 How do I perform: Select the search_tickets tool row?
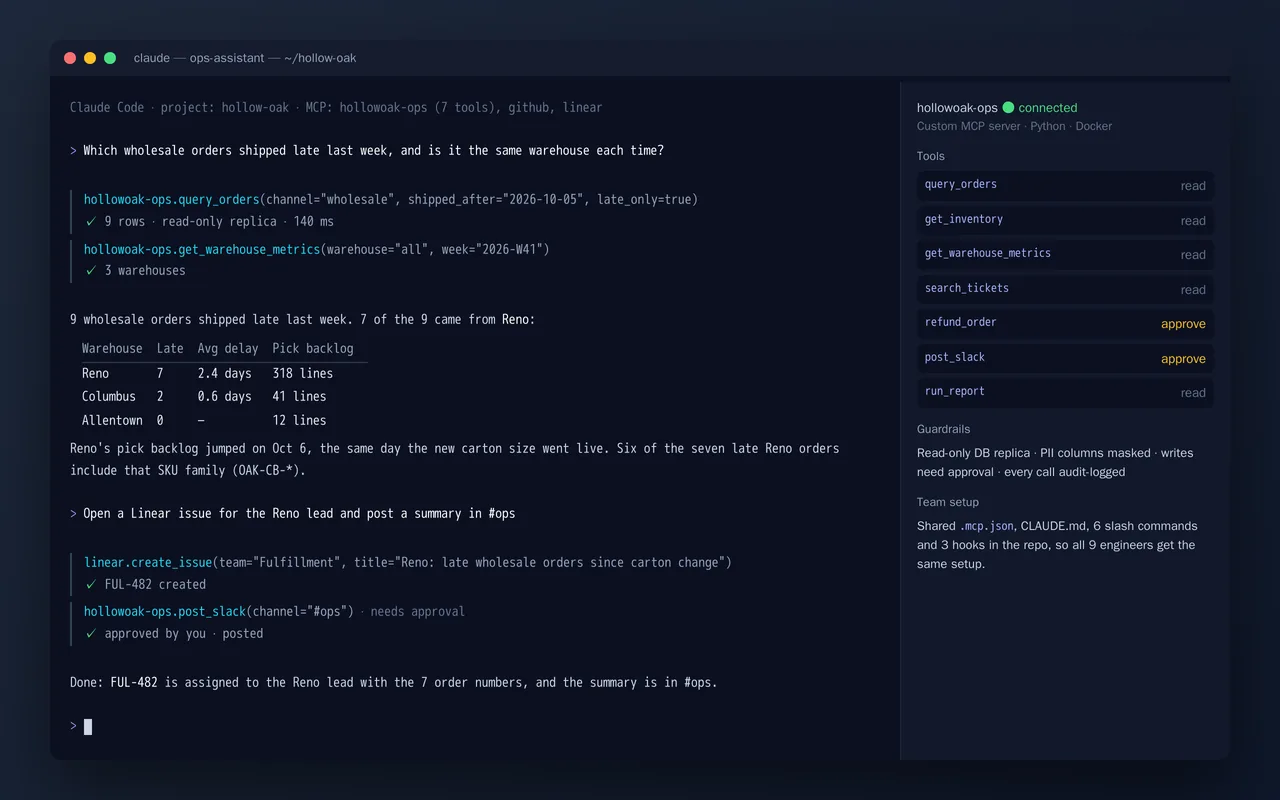[x=1065, y=289]
